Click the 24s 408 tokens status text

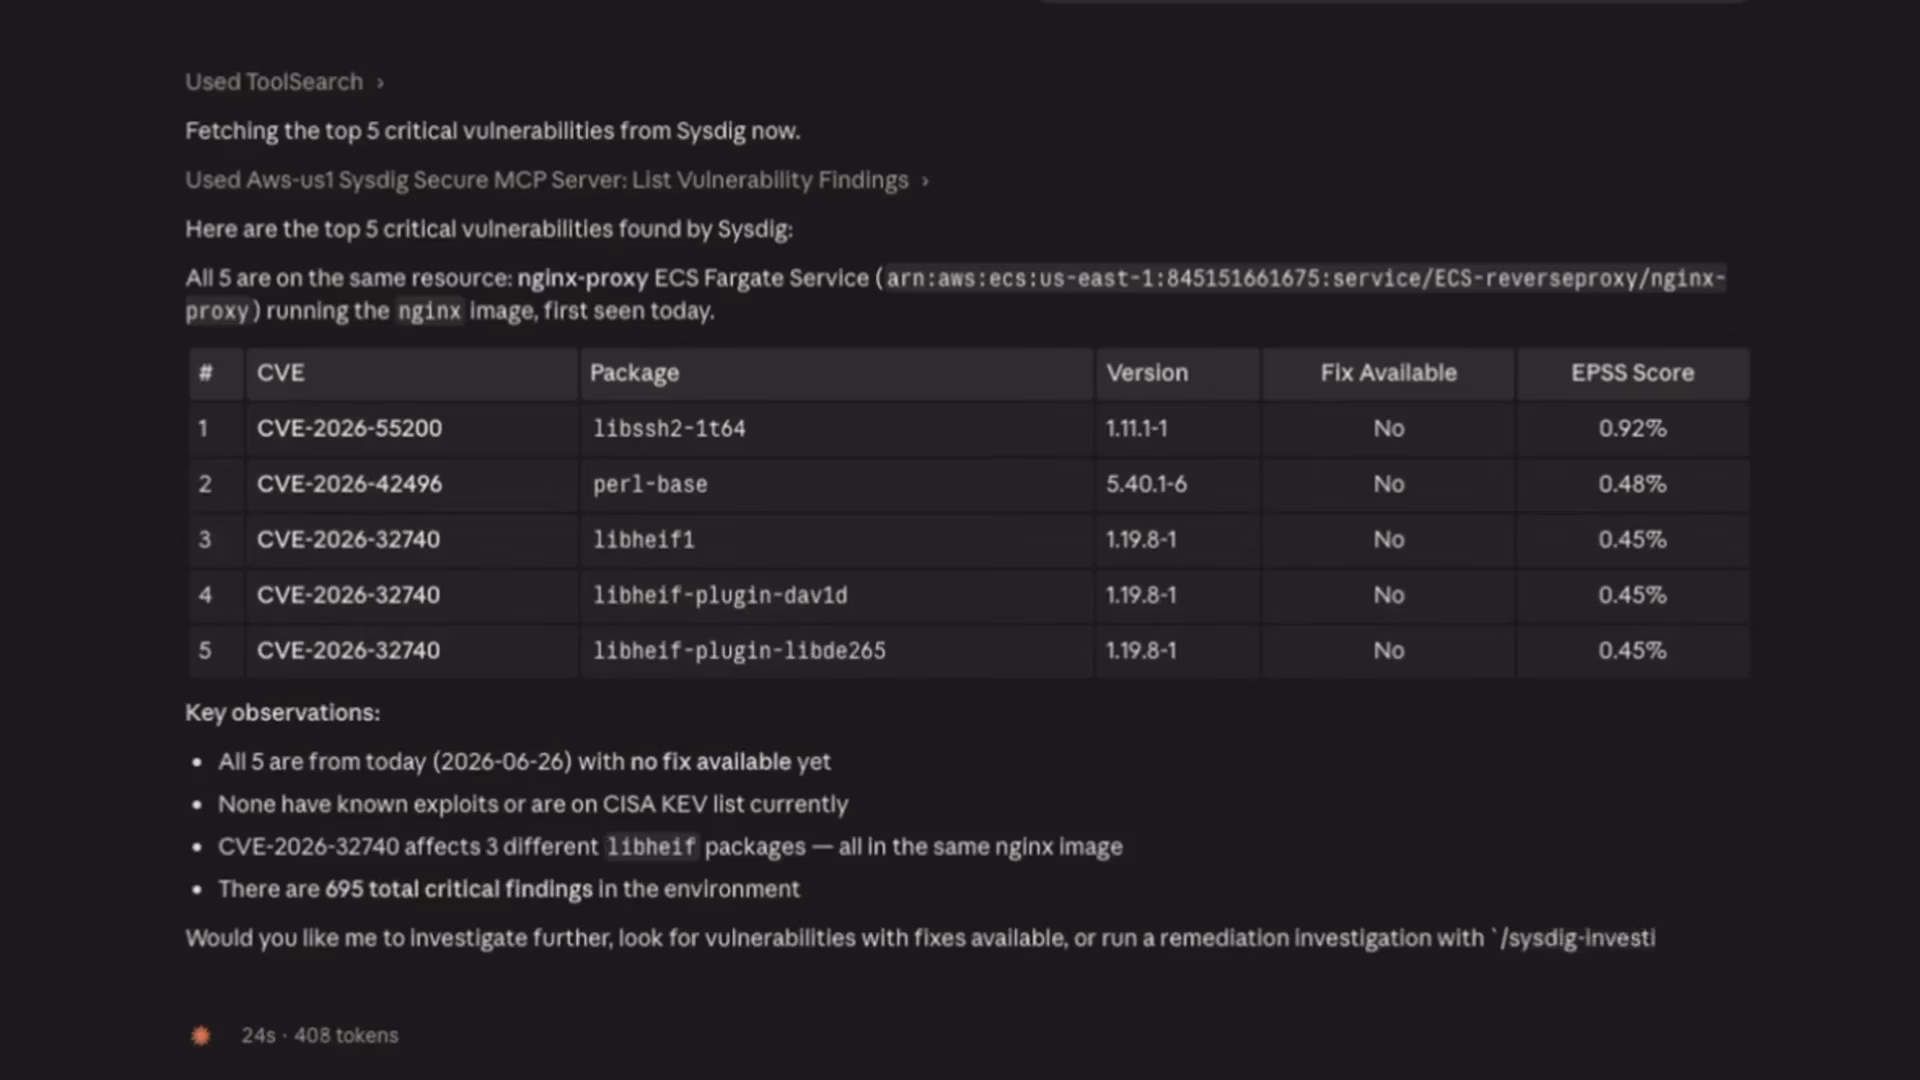319,1036
